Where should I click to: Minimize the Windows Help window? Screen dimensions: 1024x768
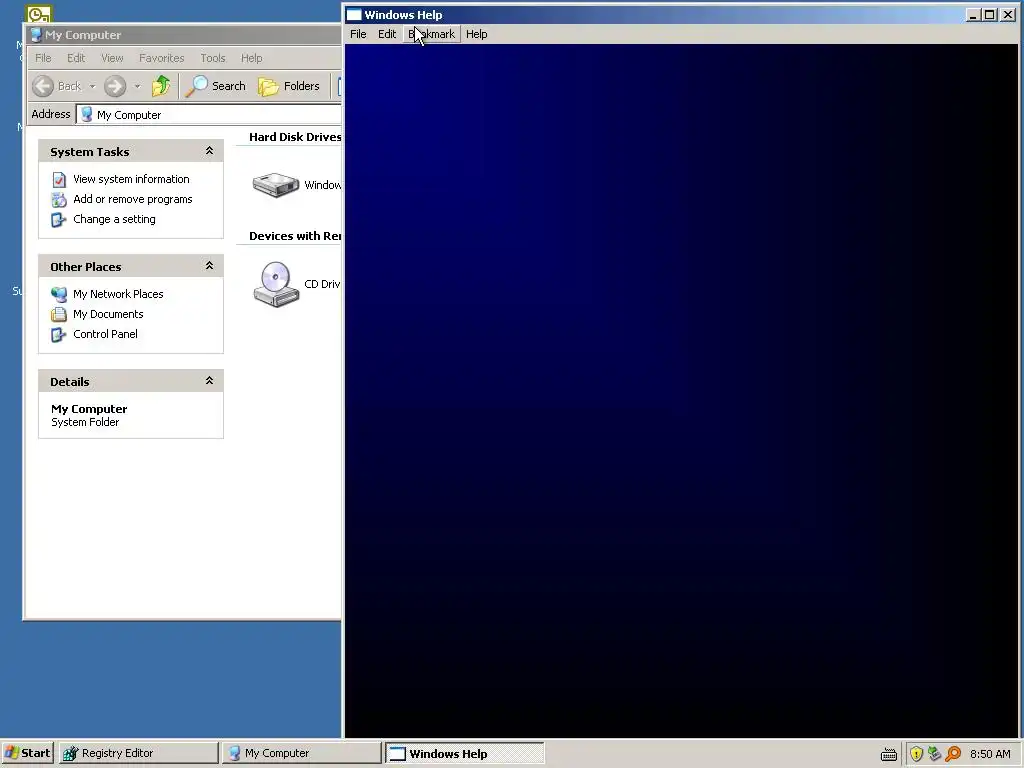[972, 14]
